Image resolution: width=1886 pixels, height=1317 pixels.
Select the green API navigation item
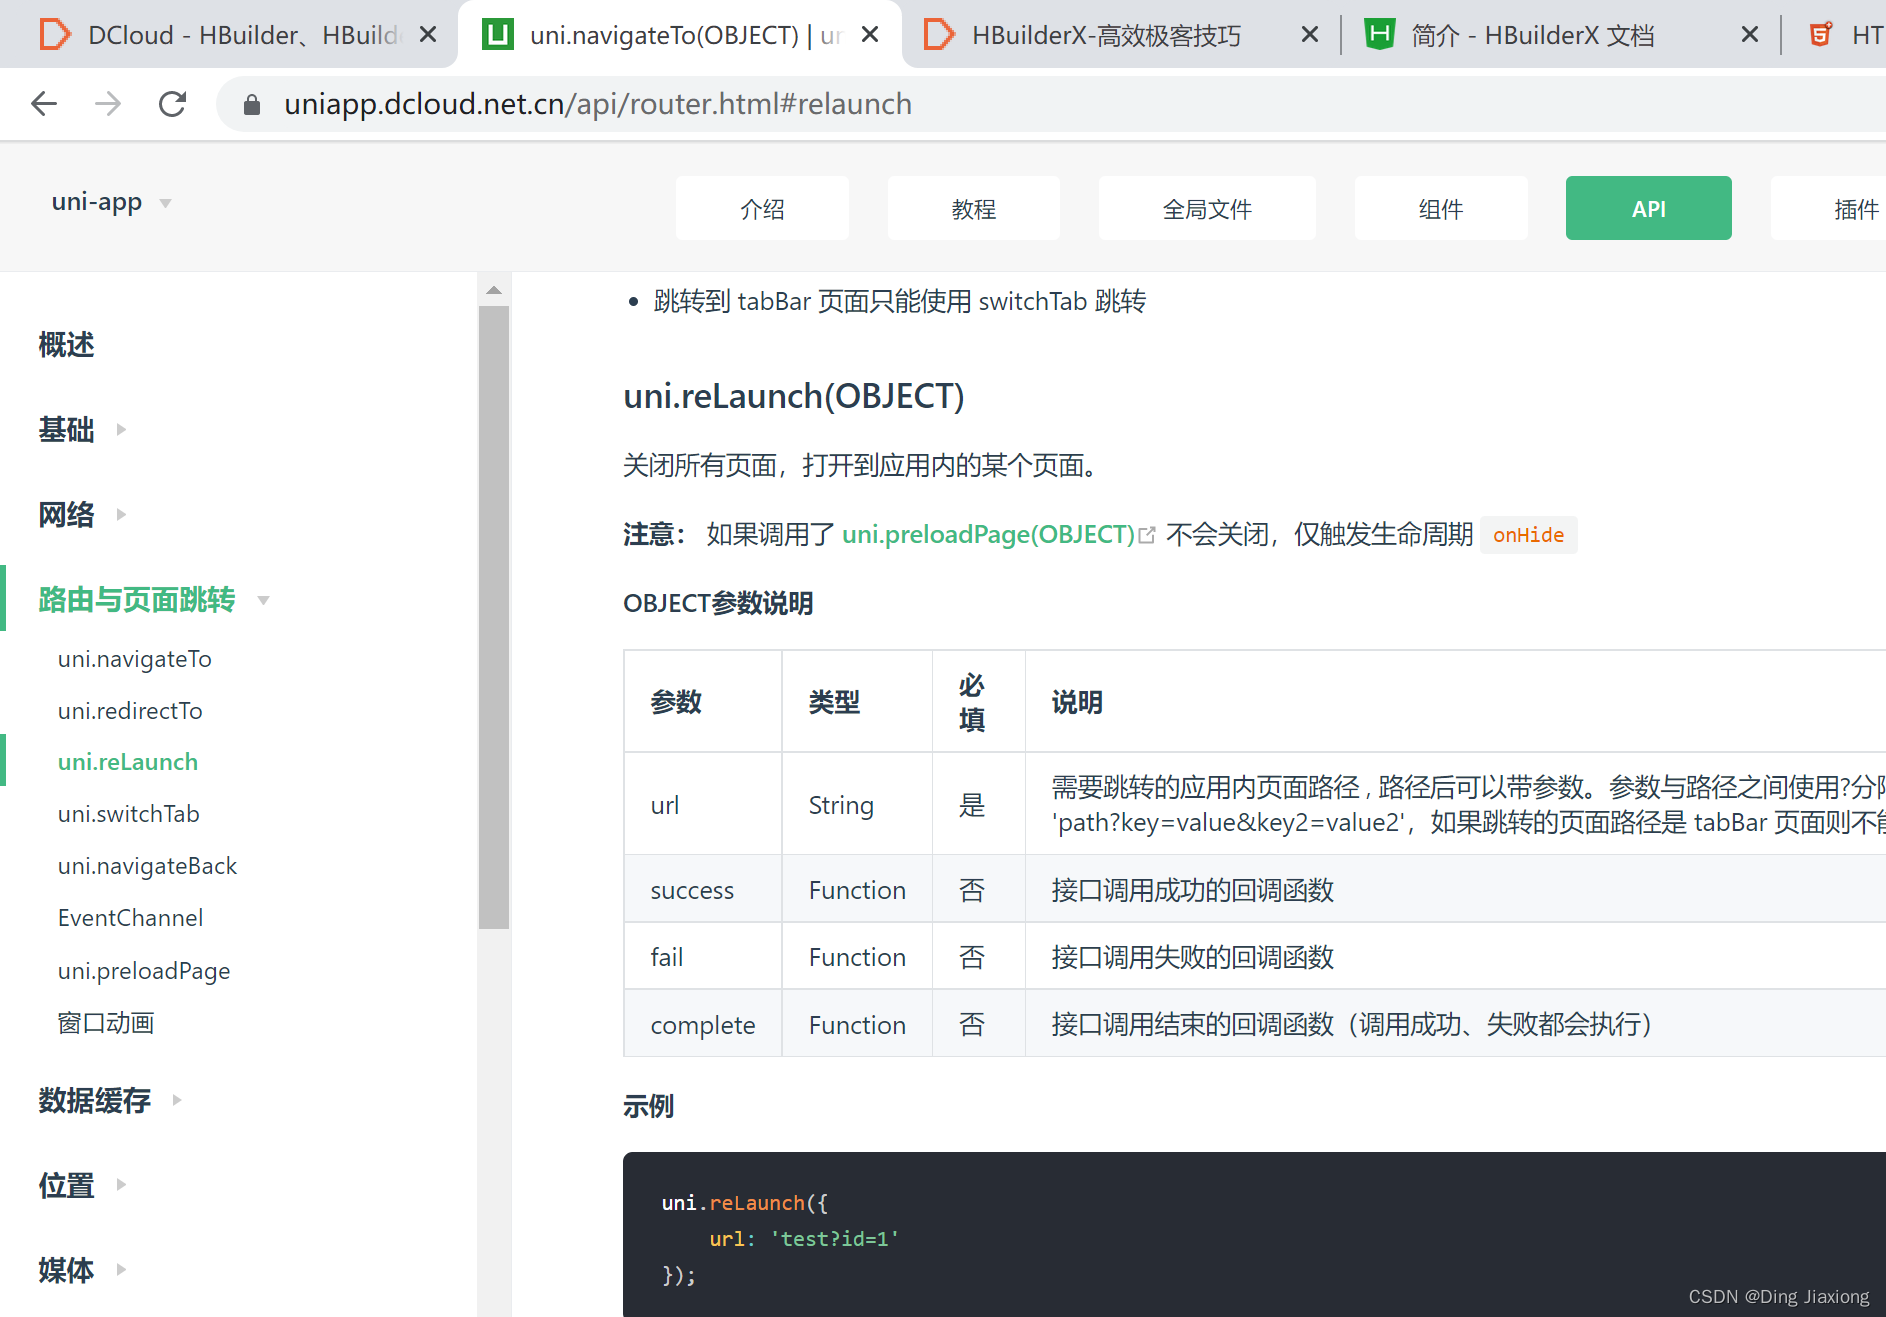pos(1649,208)
